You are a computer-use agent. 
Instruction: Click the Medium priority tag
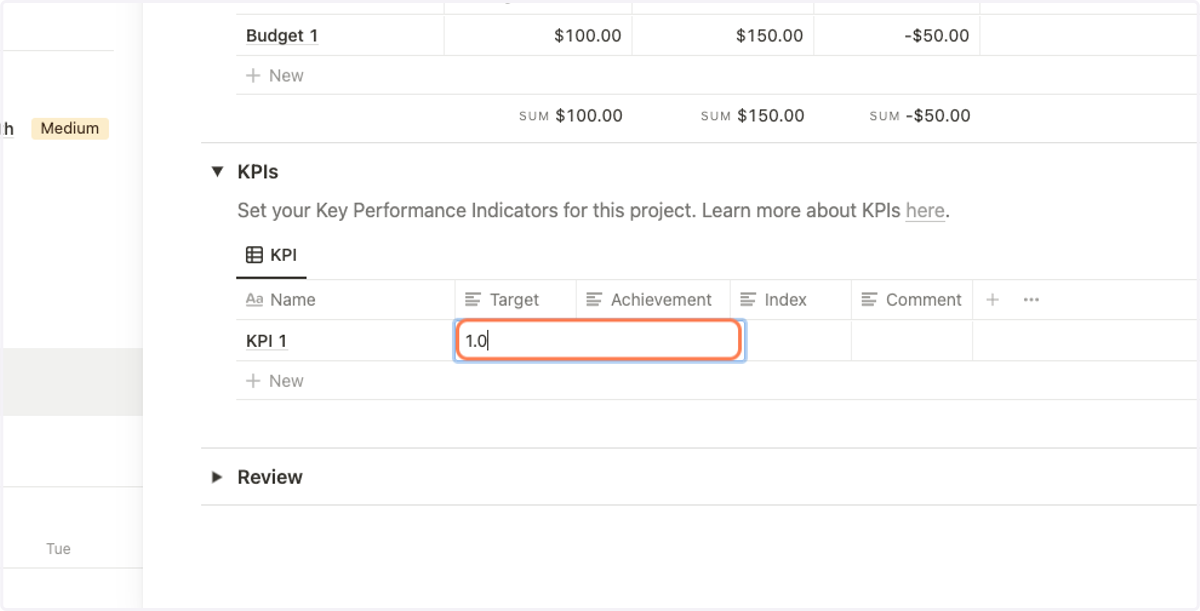[x=70, y=128]
